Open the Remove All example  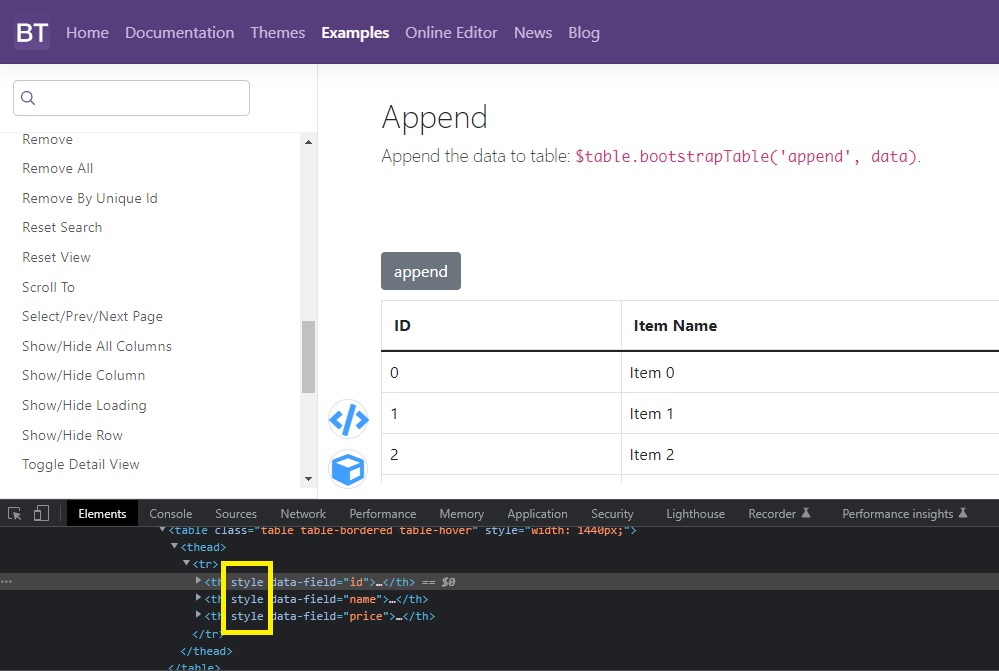[57, 168]
